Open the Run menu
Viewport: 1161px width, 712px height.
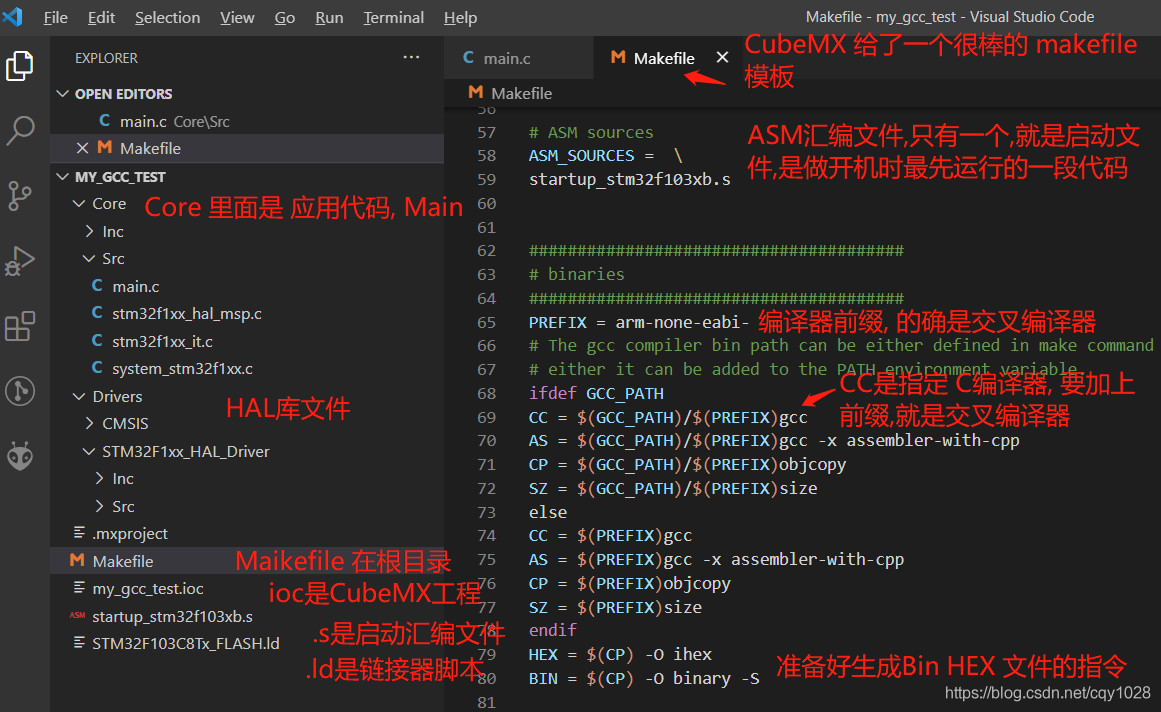coord(329,17)
